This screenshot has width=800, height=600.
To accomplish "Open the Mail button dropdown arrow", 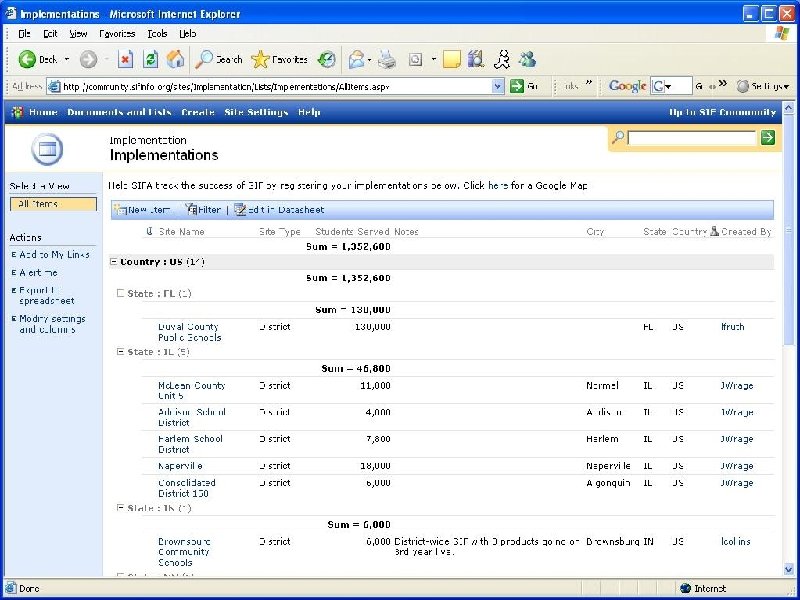I will [369, 60].
